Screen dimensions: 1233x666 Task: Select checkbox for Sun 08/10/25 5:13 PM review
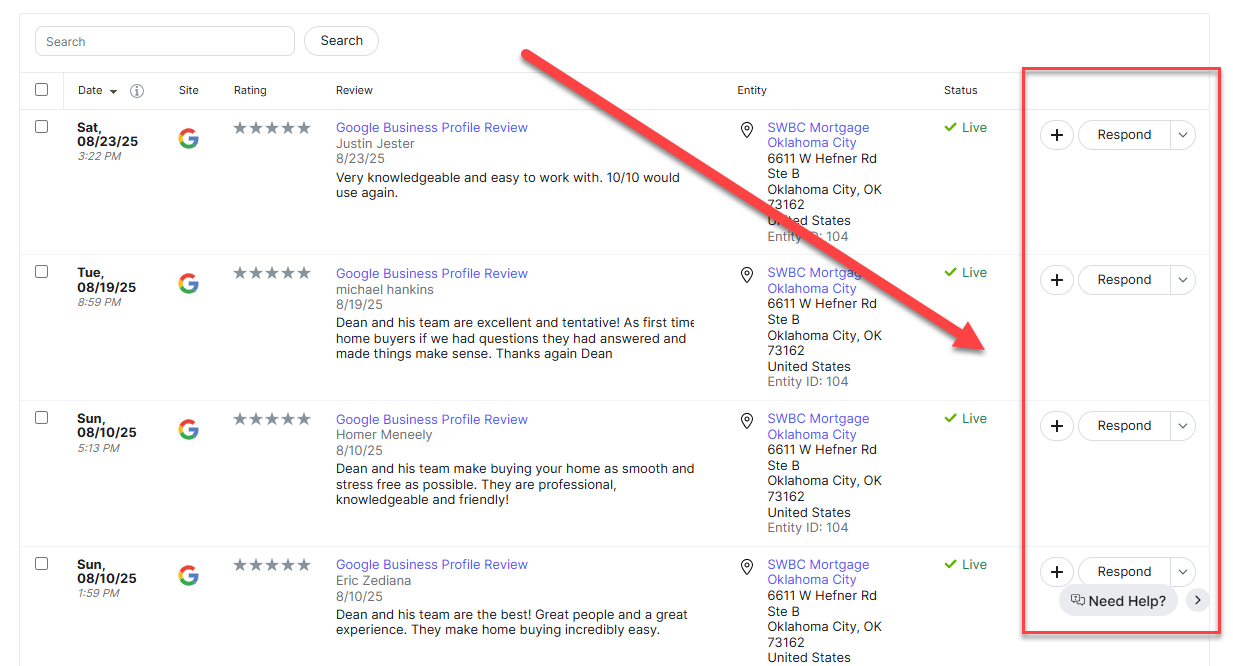41,418
